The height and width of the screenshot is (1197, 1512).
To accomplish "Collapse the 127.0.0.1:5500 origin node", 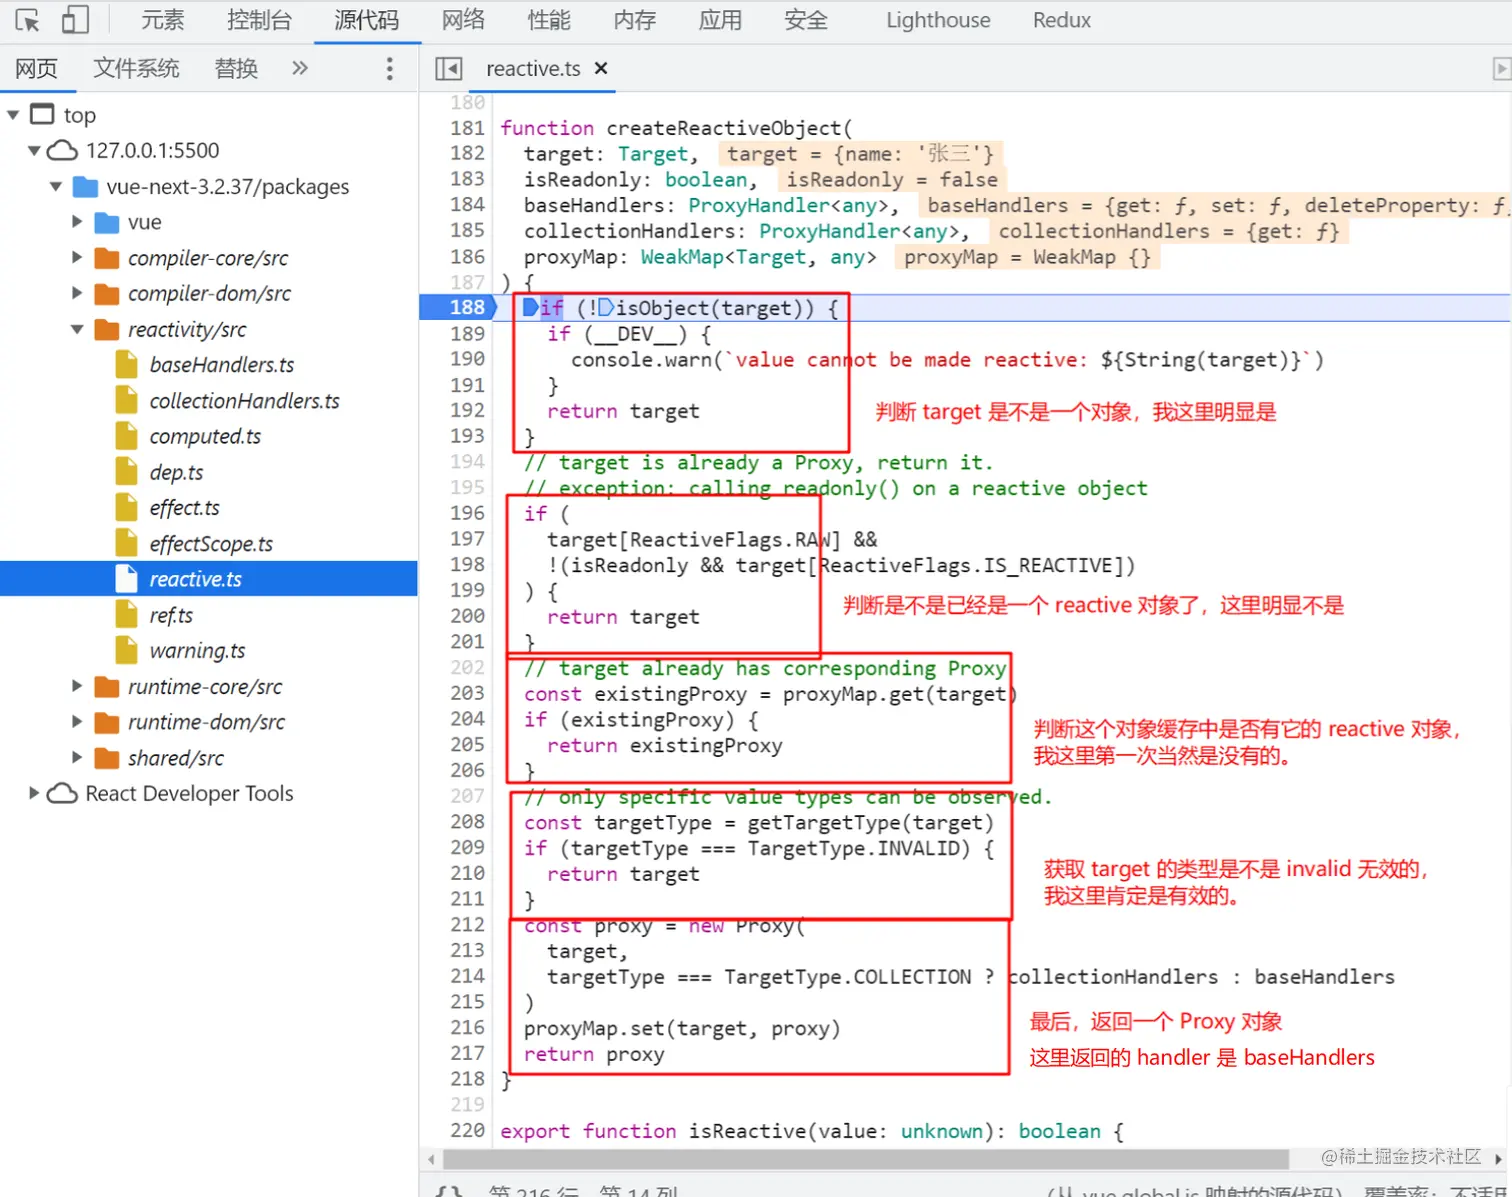I will (34, 150).
